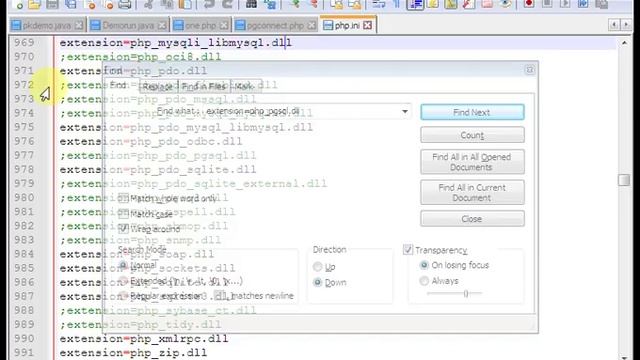Viewport: 640px width, 360px height.
Task: Close the php.ini tab with its X
Action: tap(367, 25)
